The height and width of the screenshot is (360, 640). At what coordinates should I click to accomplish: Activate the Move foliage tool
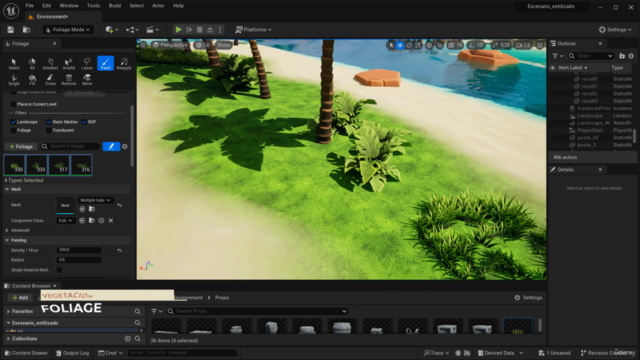87,79
